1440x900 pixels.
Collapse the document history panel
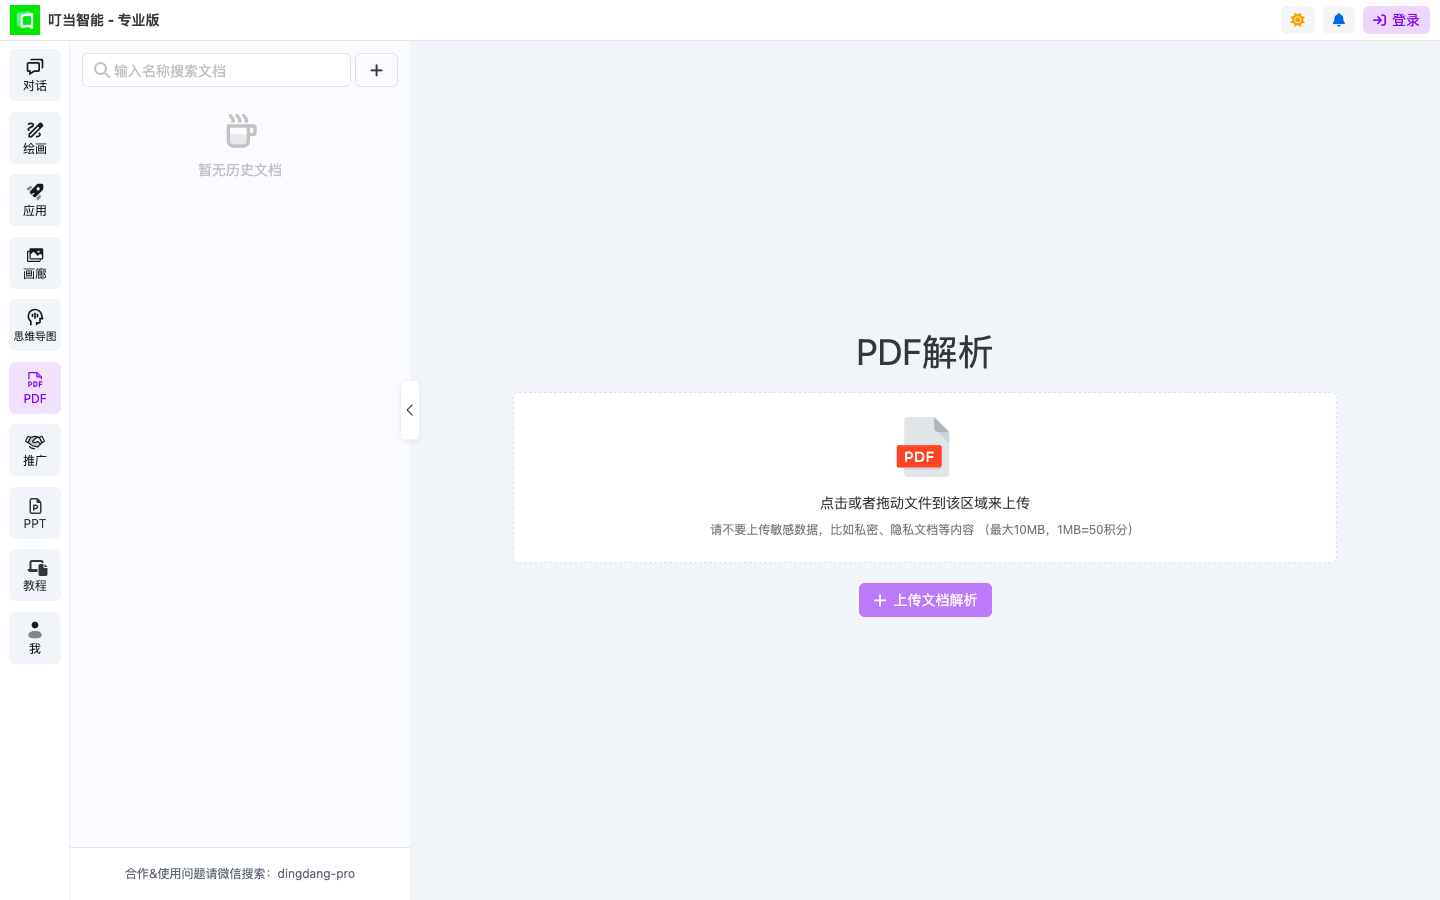click(409, 409)
